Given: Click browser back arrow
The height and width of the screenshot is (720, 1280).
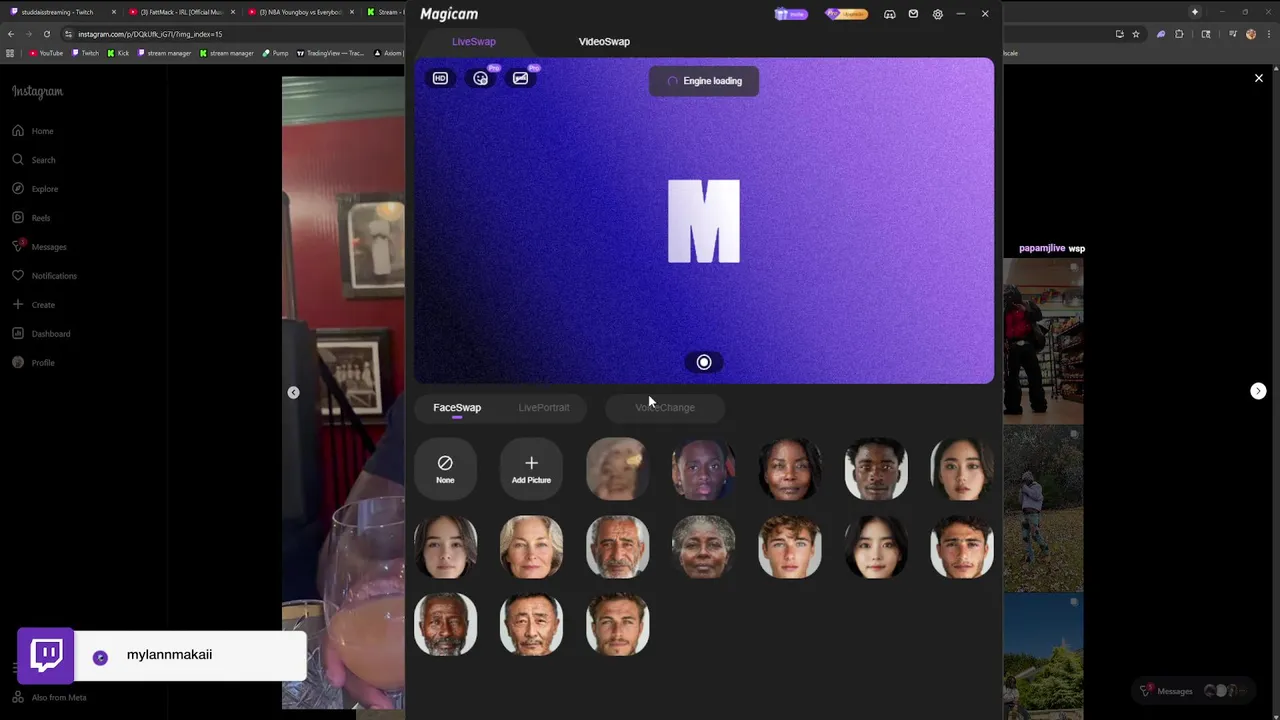Looking at the screenshot, I should (x=11, y=34).
